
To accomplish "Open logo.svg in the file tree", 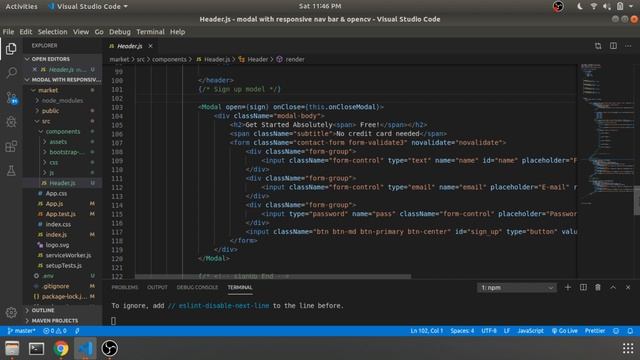I will 57,245.
